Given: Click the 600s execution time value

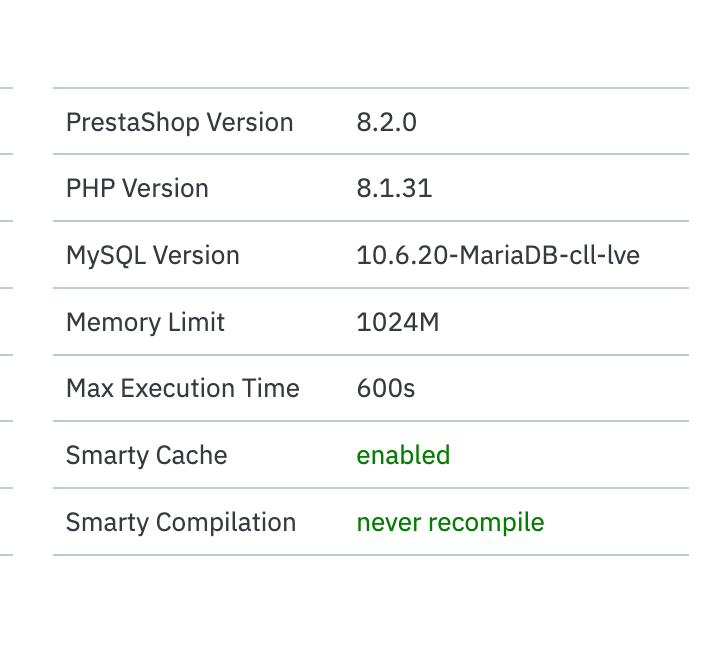Looking at the screenshot, I should (385, 388).
